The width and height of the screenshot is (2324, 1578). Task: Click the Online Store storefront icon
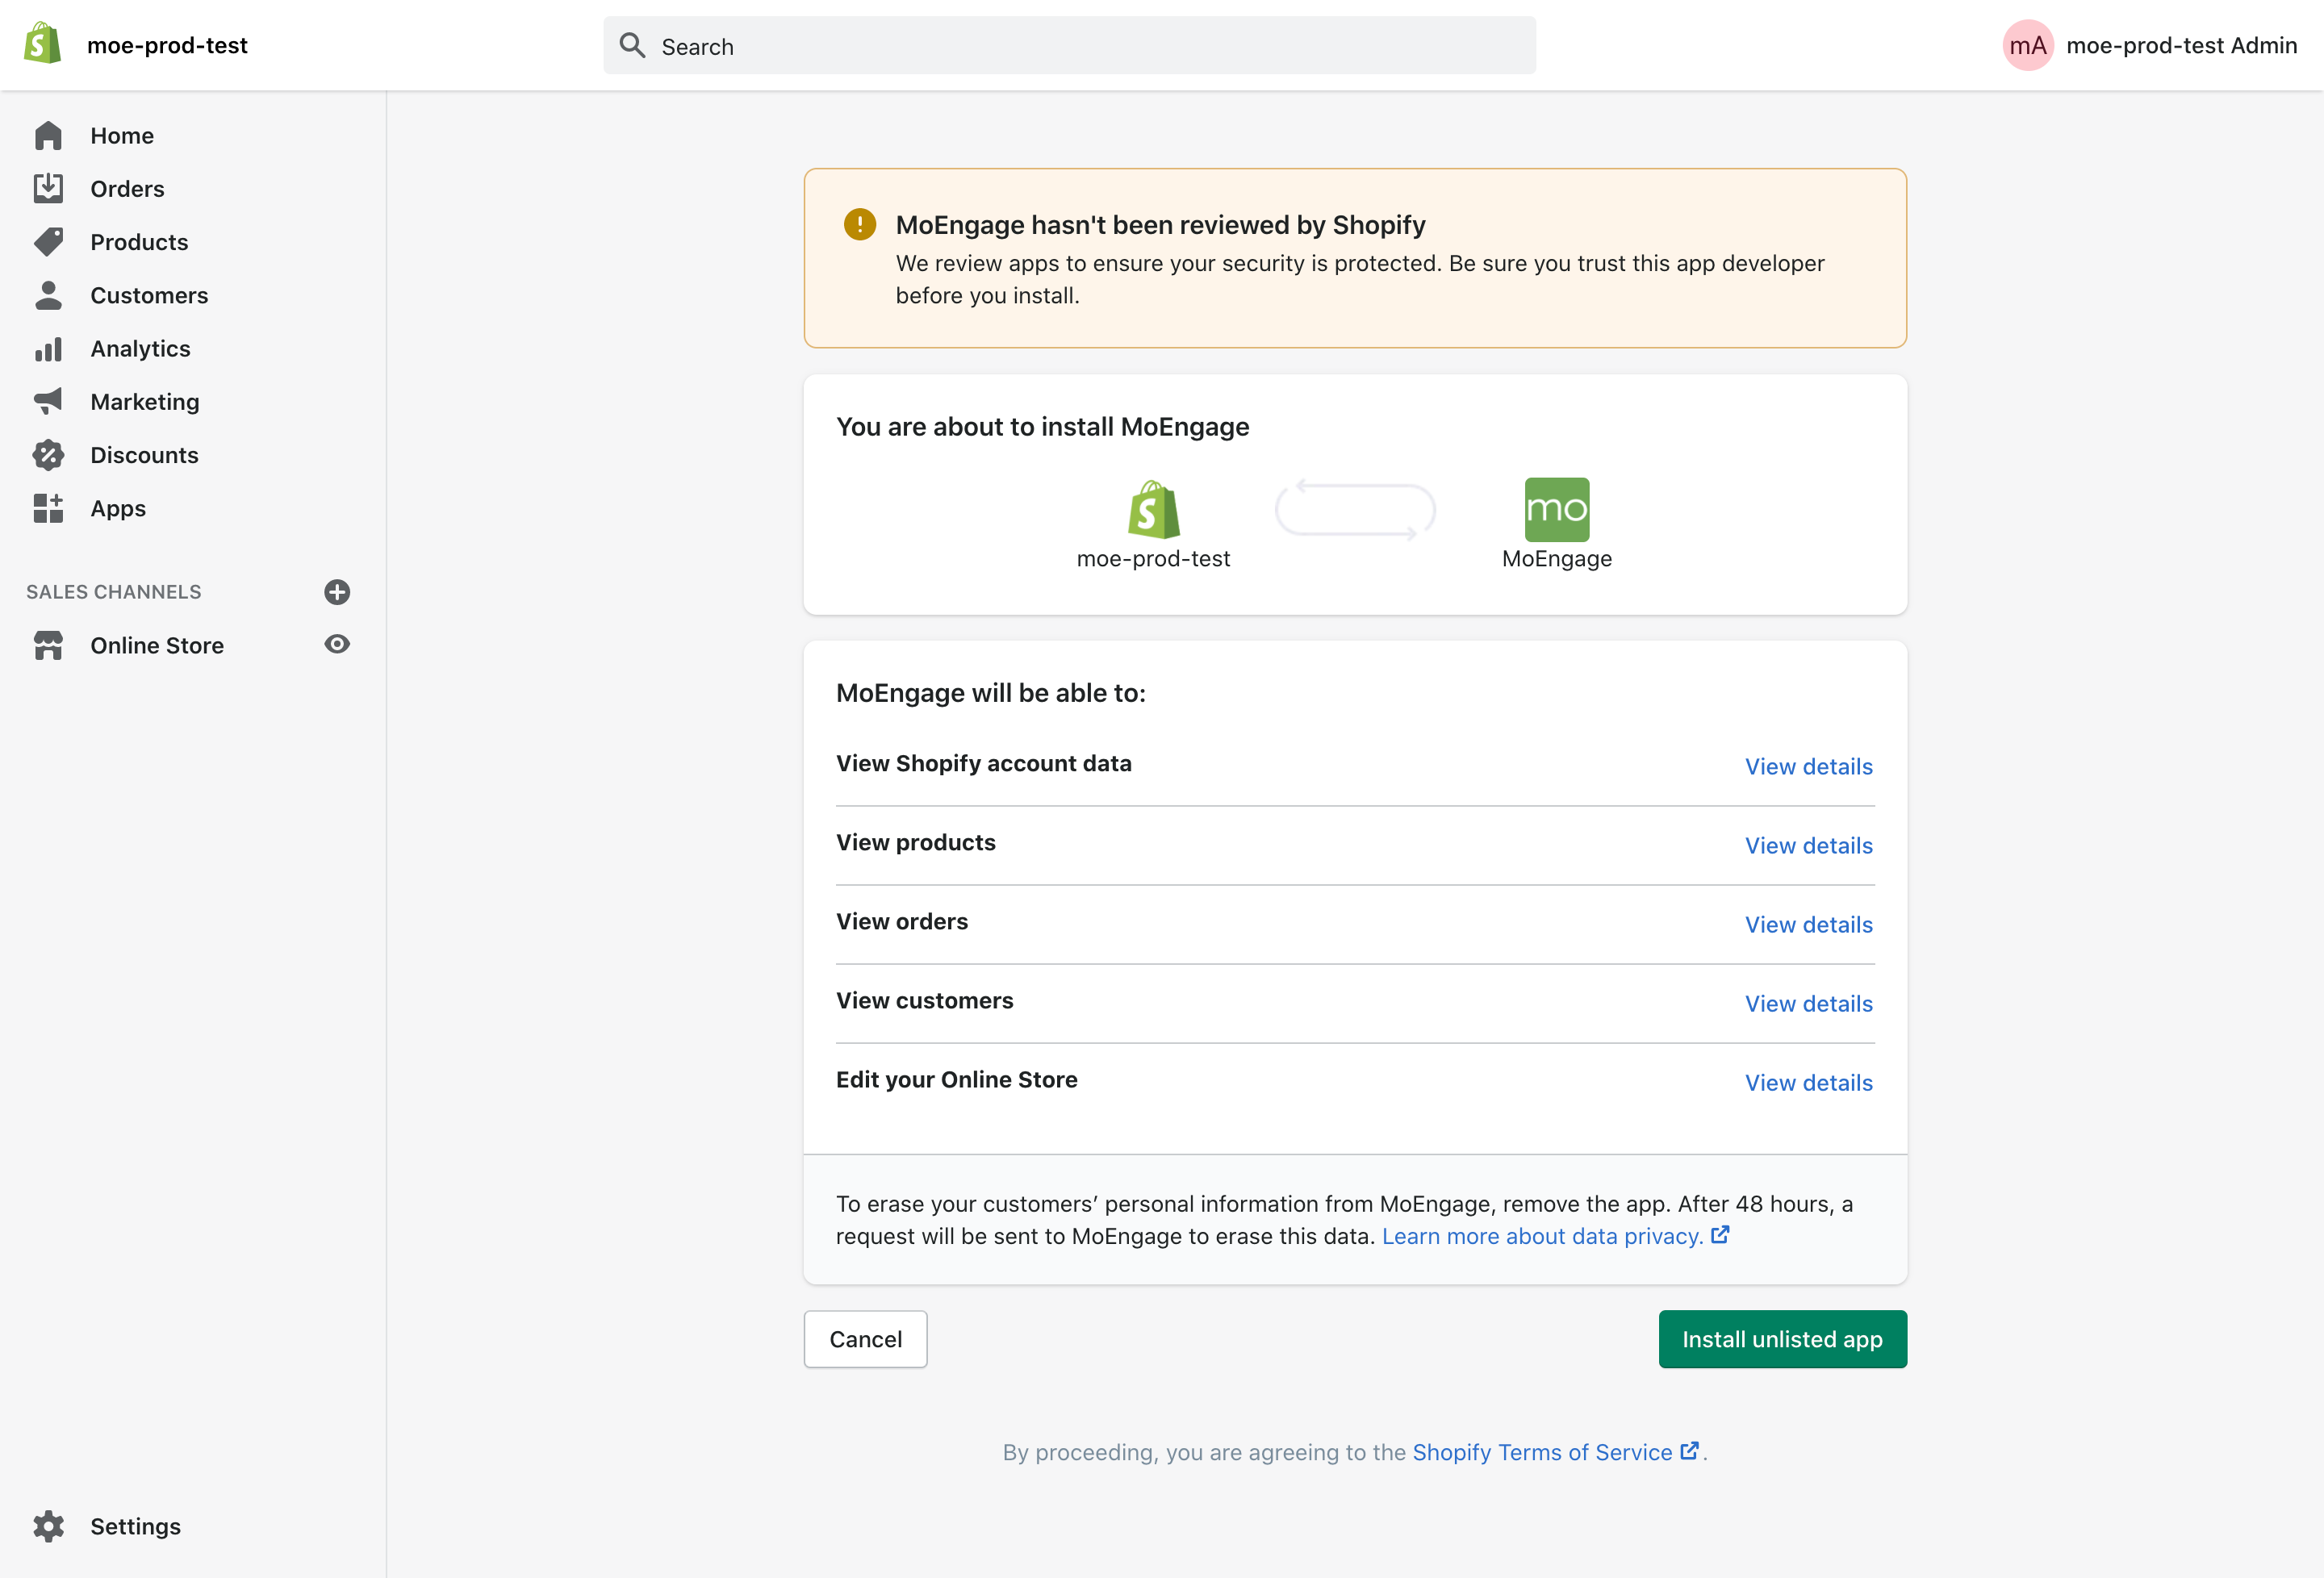[48, 645]
